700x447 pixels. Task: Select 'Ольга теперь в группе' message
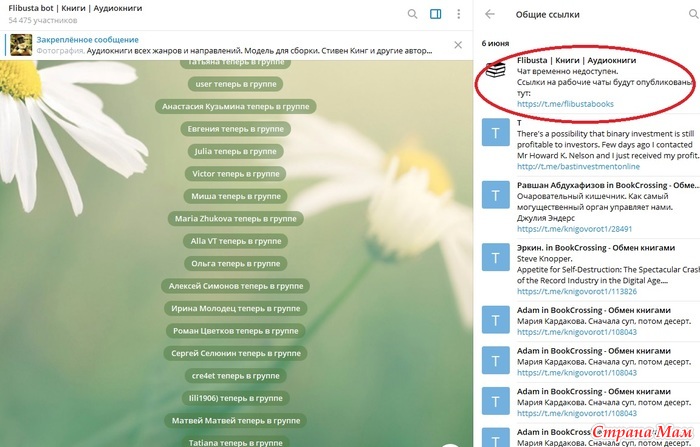pos(236,263)
